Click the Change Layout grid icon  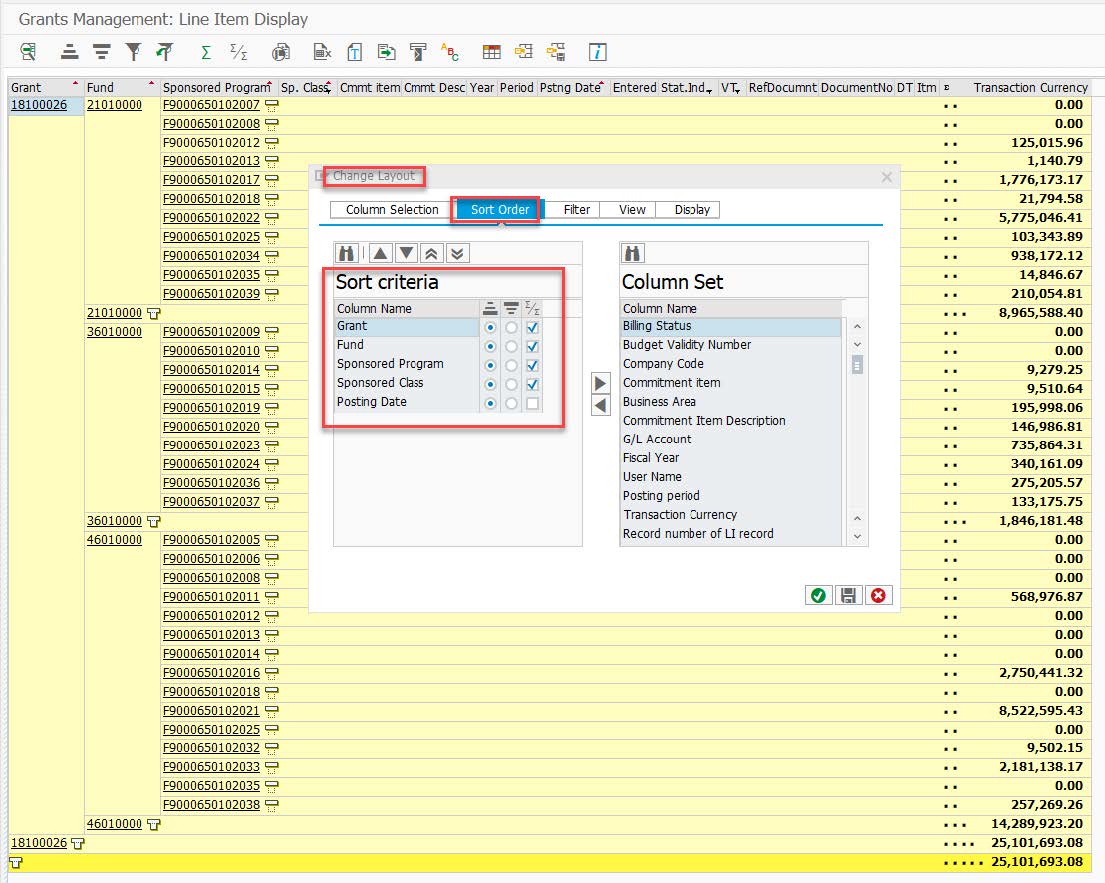click(491, 51)
